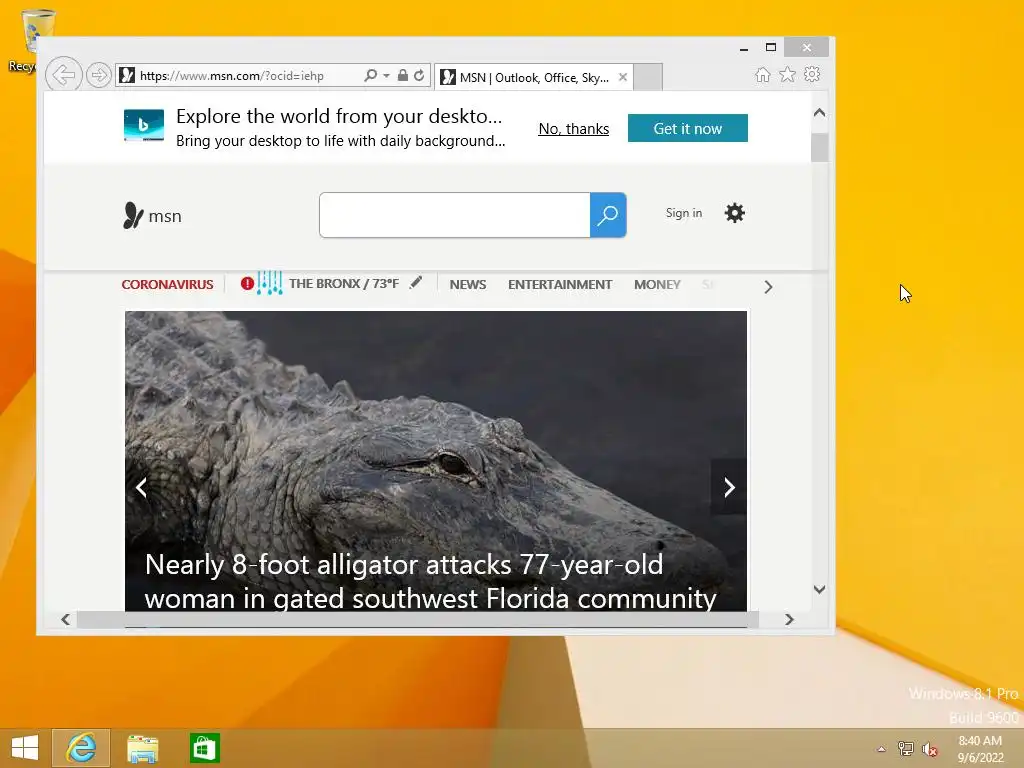Open THE BRONX / 73°F weather link

pyautogui.click(x=344, y=283)
